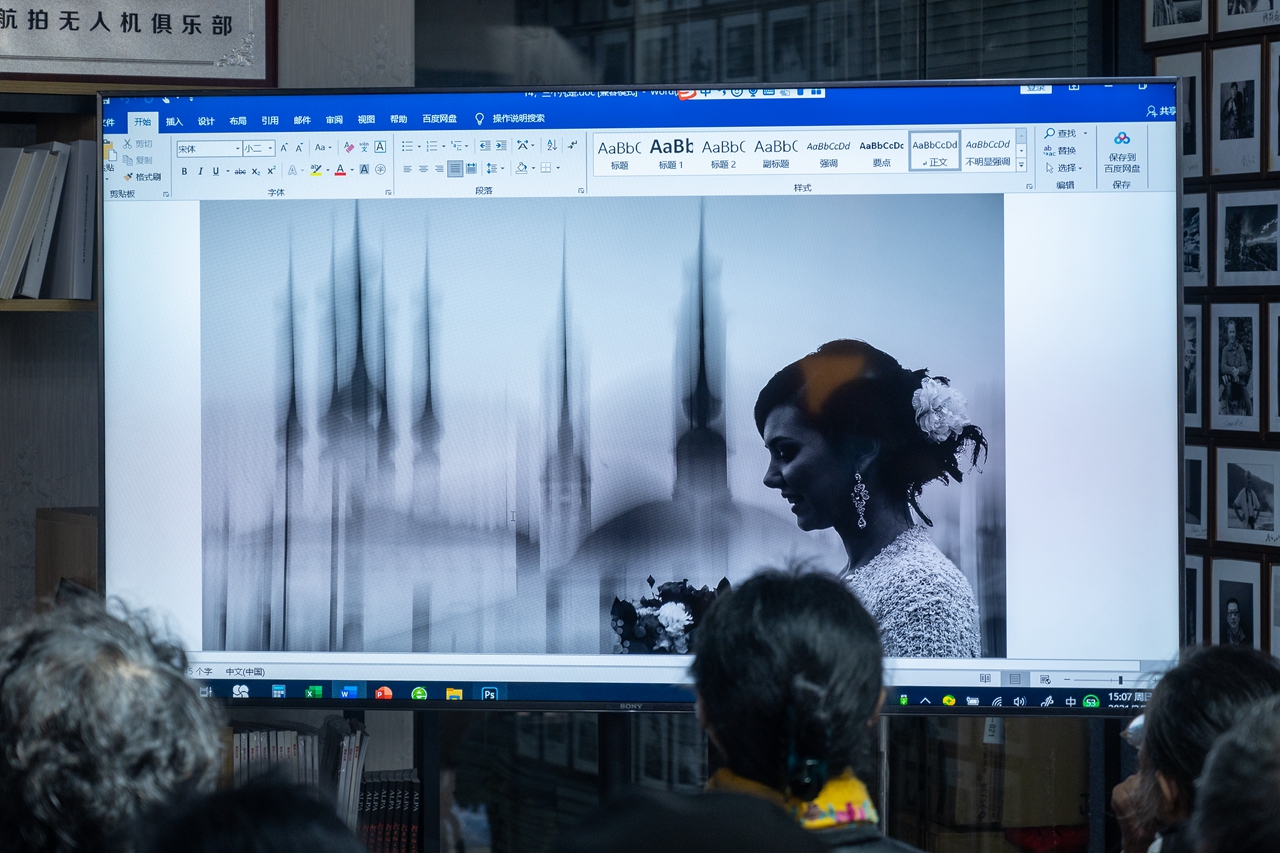Open the font name box showing 宋体

click(209, 148)
